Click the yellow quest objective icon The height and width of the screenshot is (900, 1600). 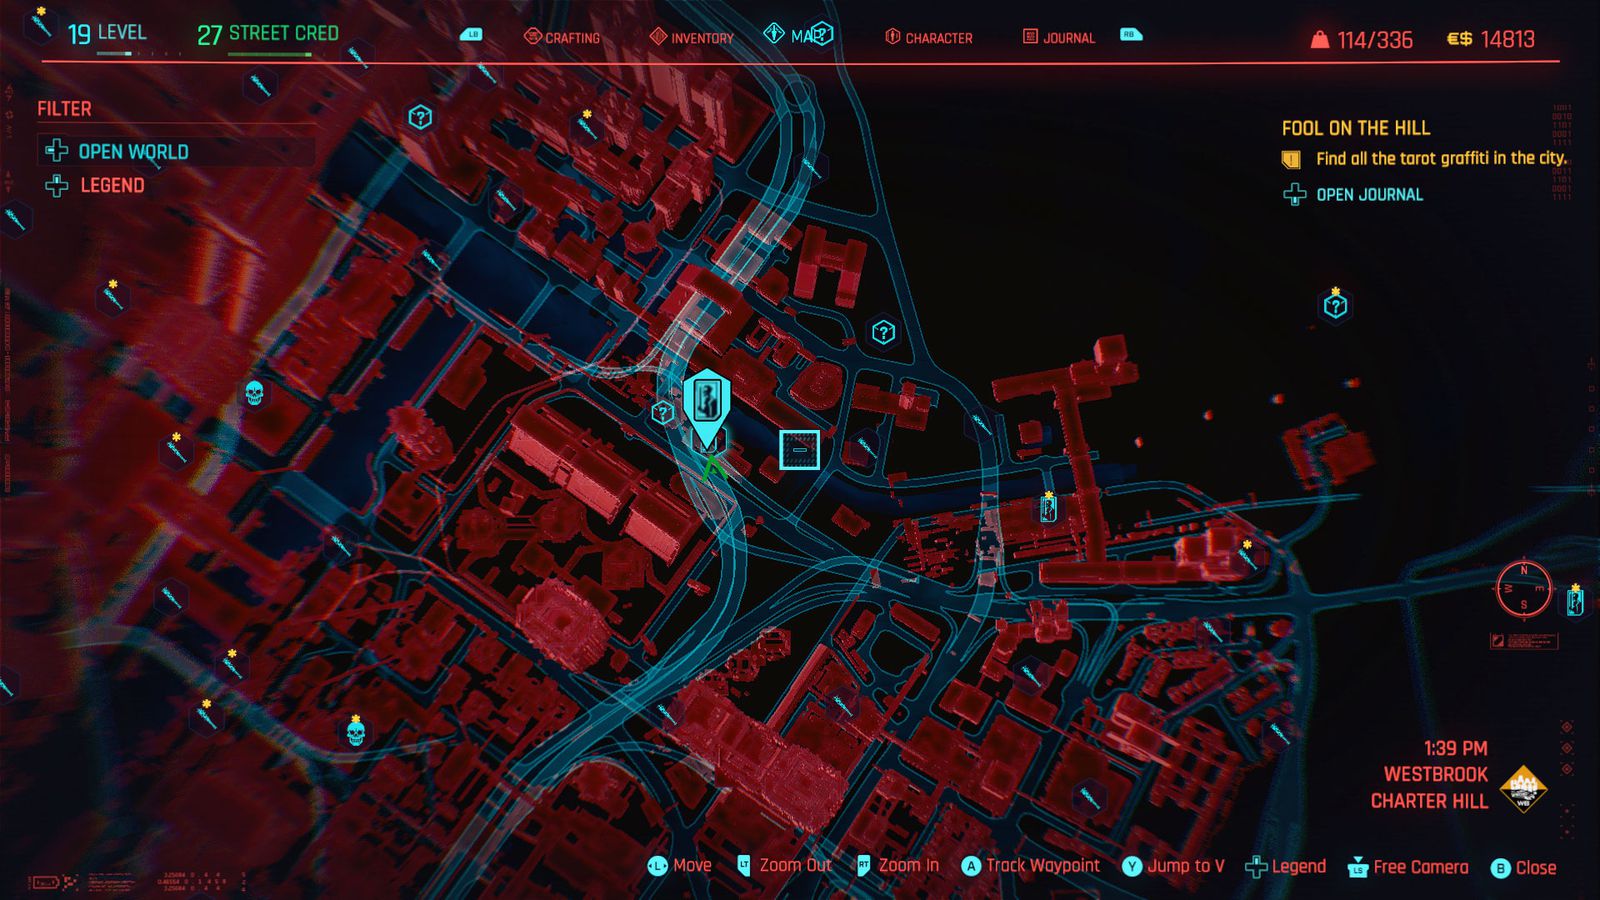[x=1291, y=159]
